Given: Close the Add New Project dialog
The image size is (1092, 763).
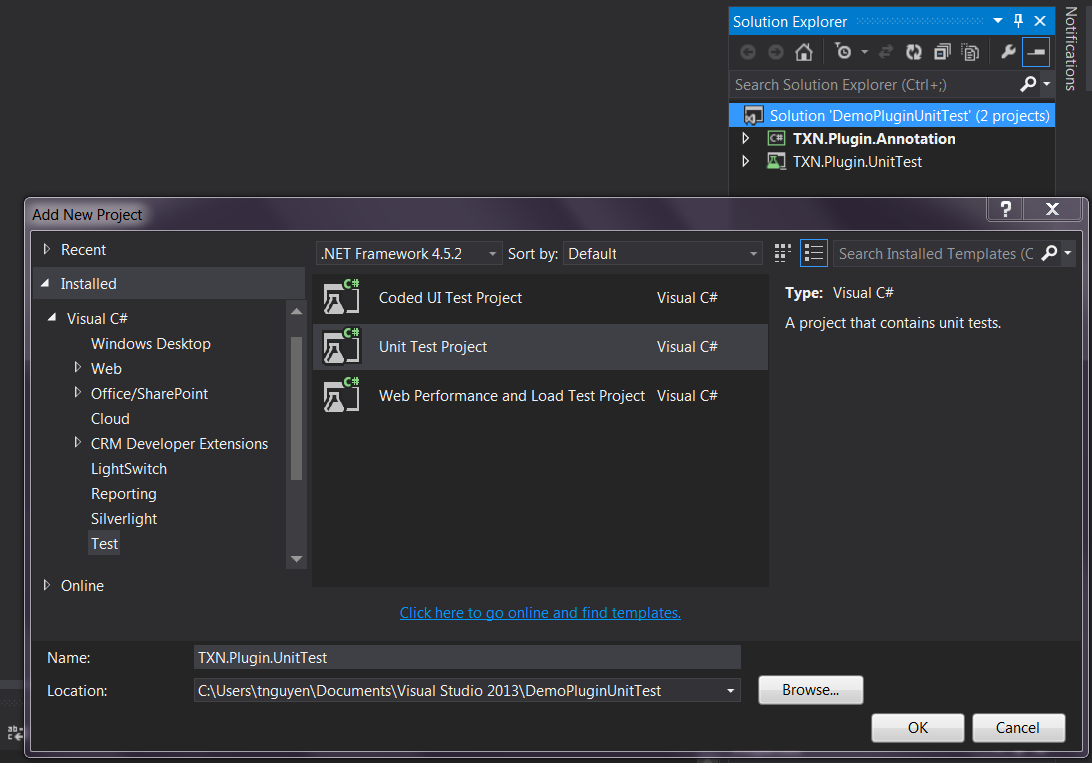Looking at the screenshot, I should coord(1052,209).
